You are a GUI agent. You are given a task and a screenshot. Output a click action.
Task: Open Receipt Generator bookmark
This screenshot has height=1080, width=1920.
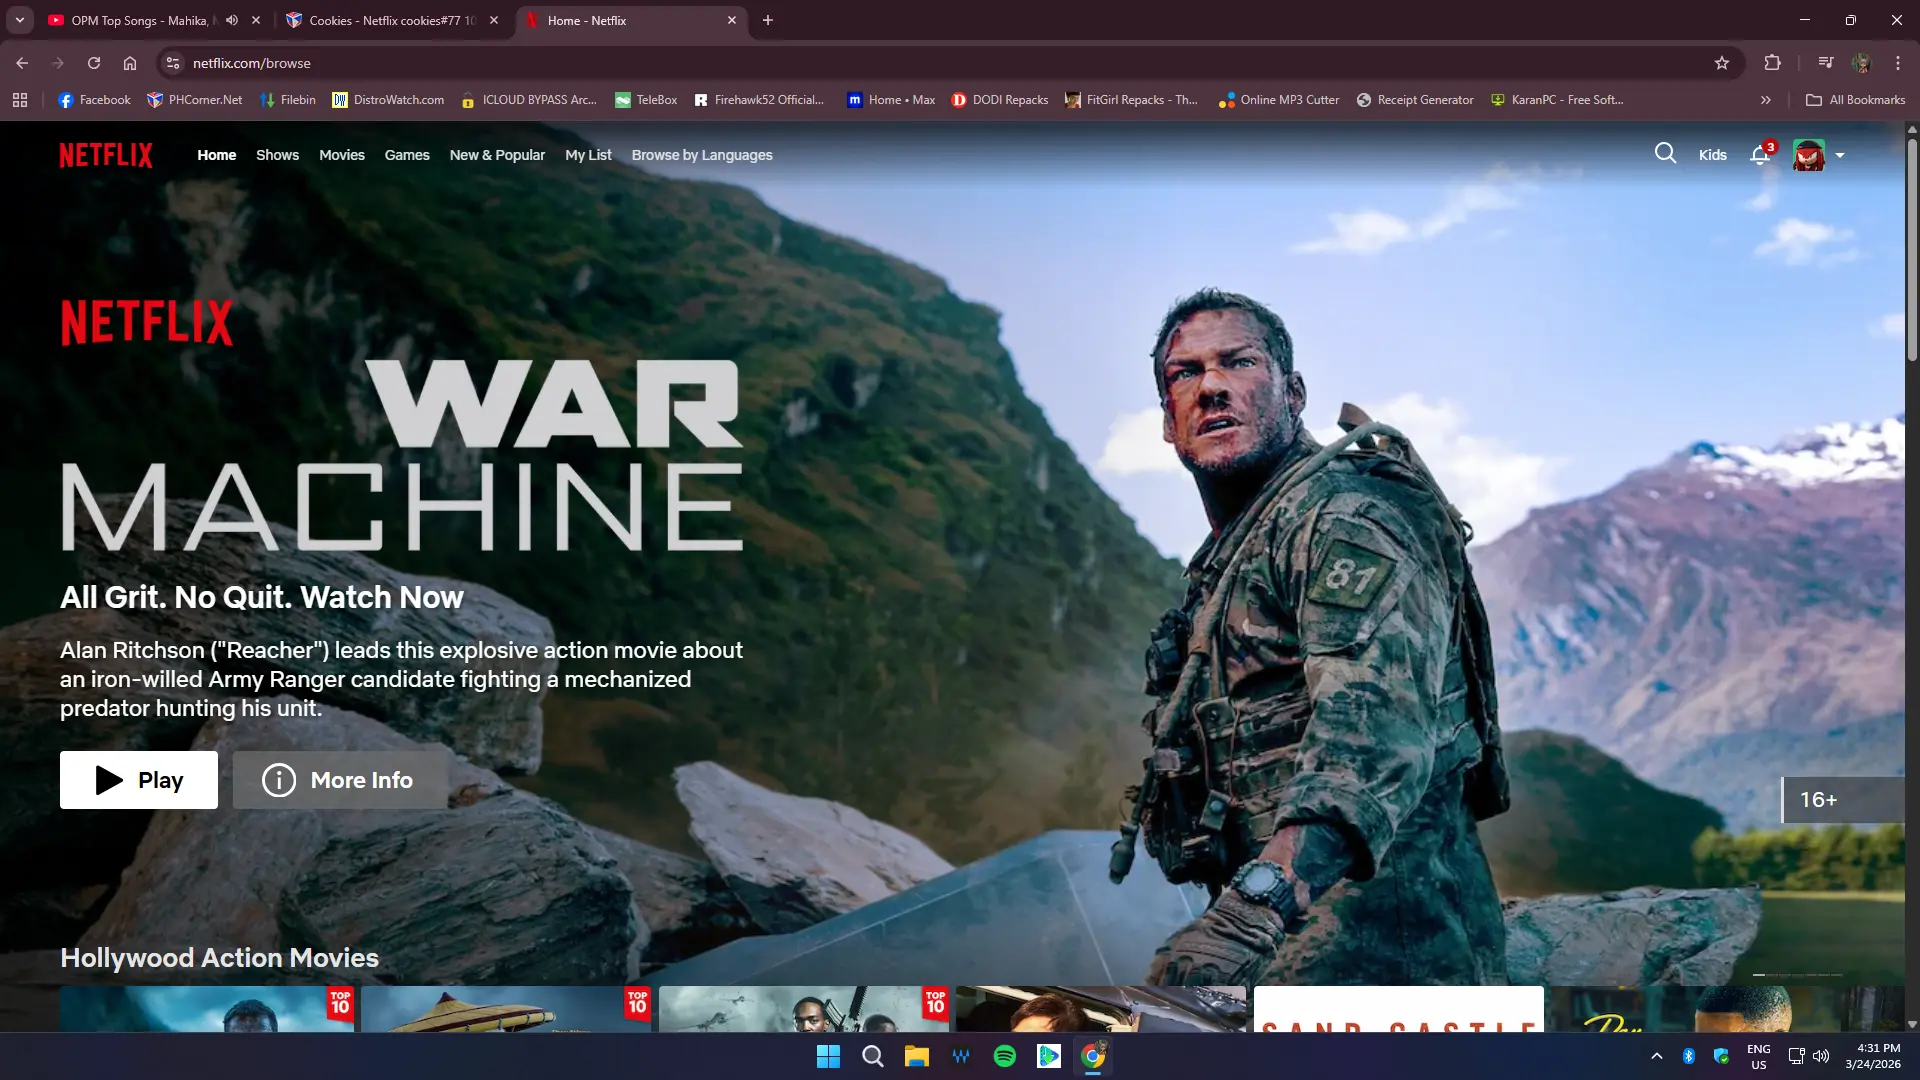pyautogui.click(x=1414, y=100)
